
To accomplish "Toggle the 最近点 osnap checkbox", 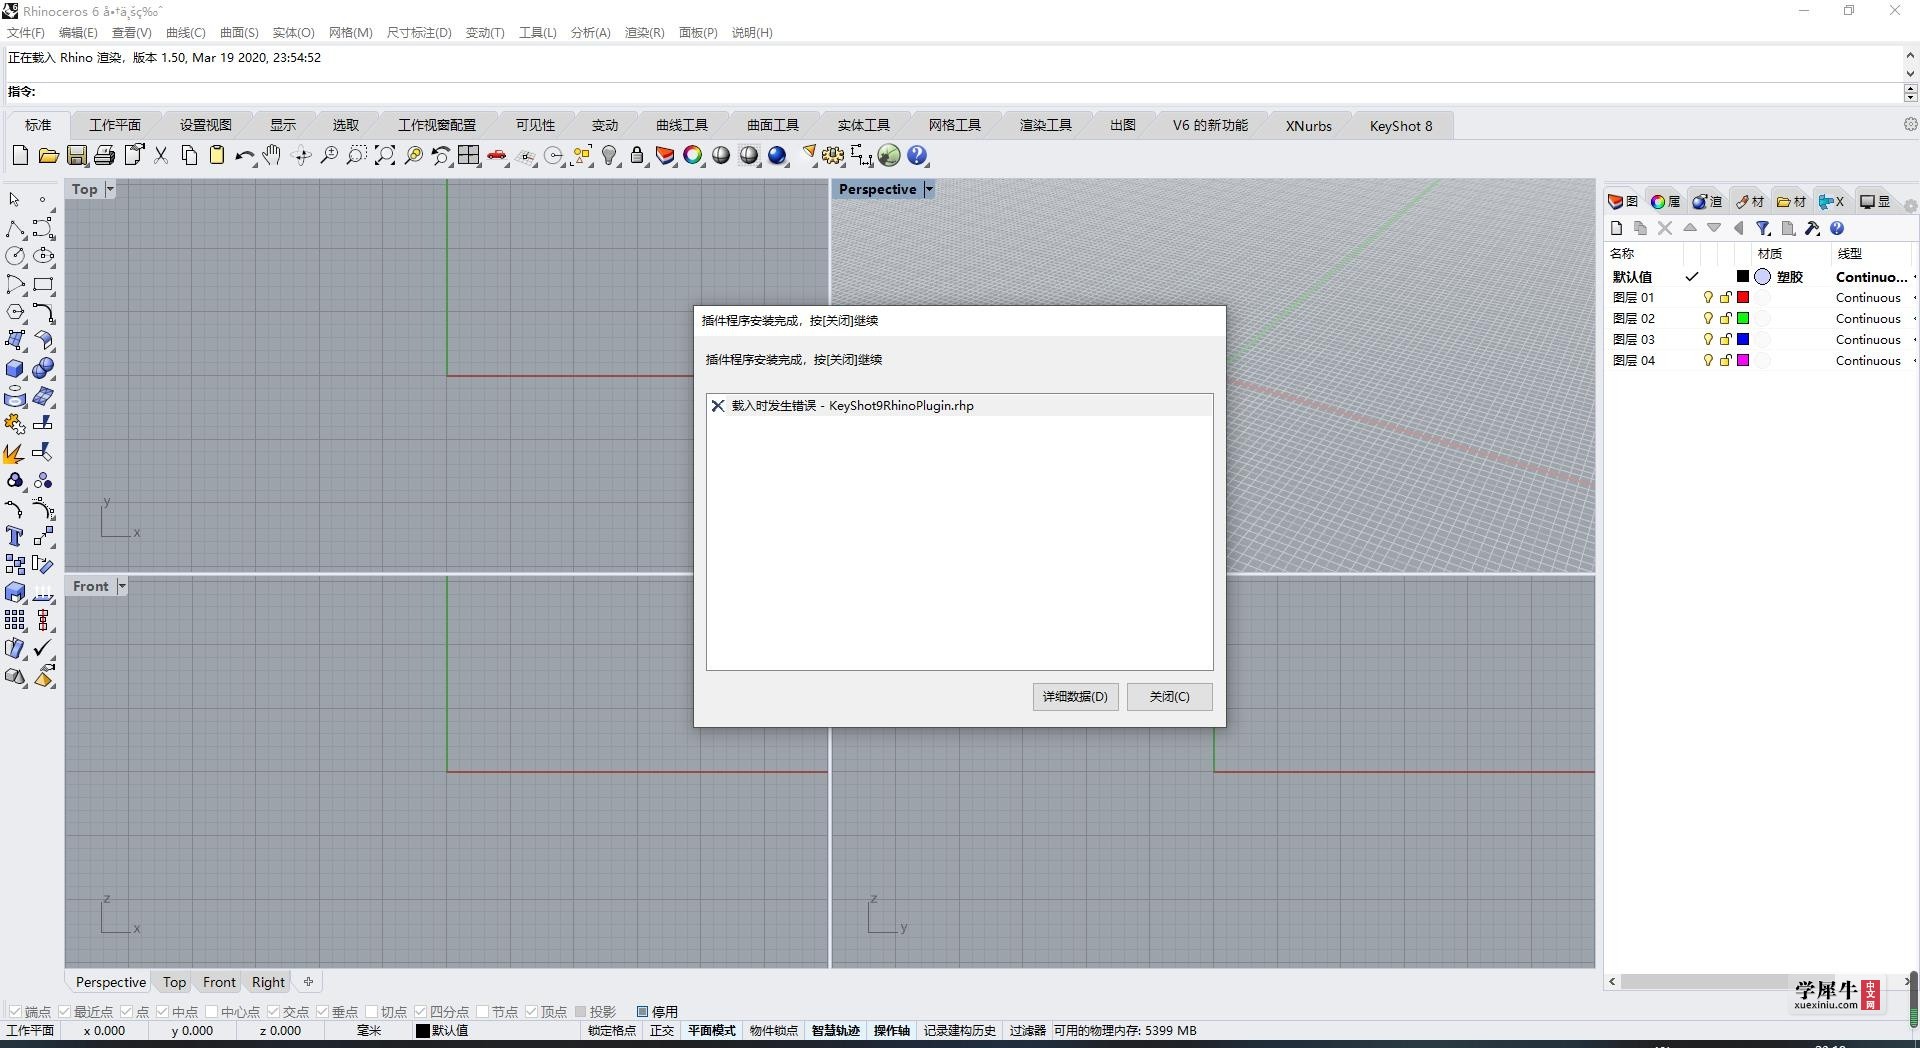I will point(65,1012).
